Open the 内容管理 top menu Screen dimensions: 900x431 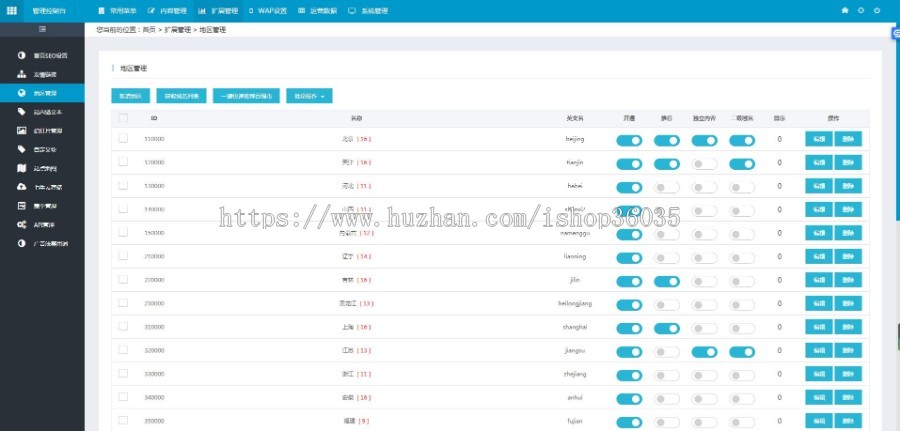168,10
